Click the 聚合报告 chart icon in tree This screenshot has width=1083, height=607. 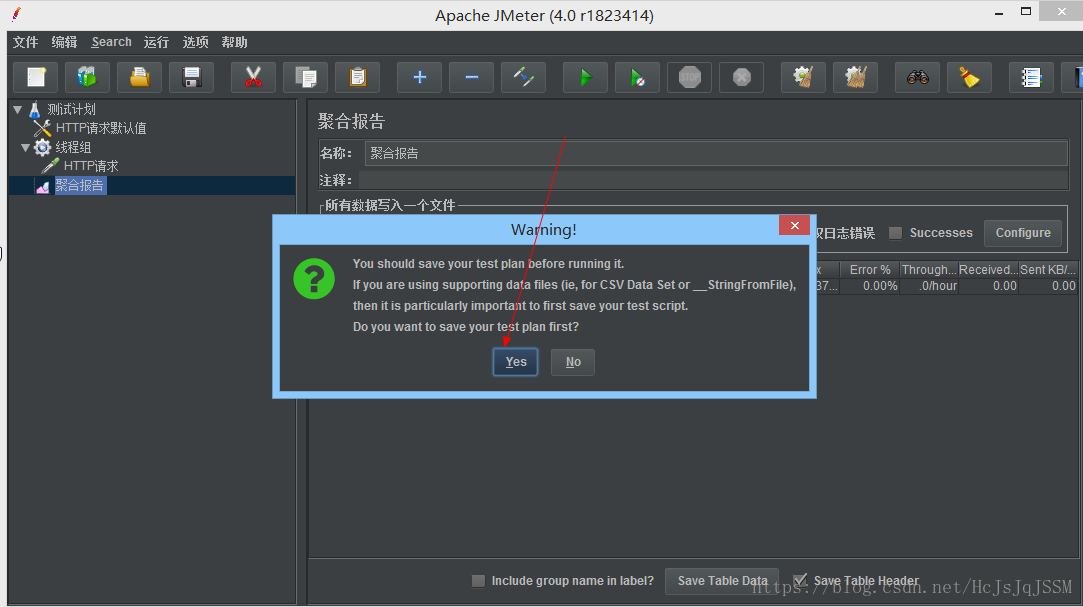click(x=43, y=185)
